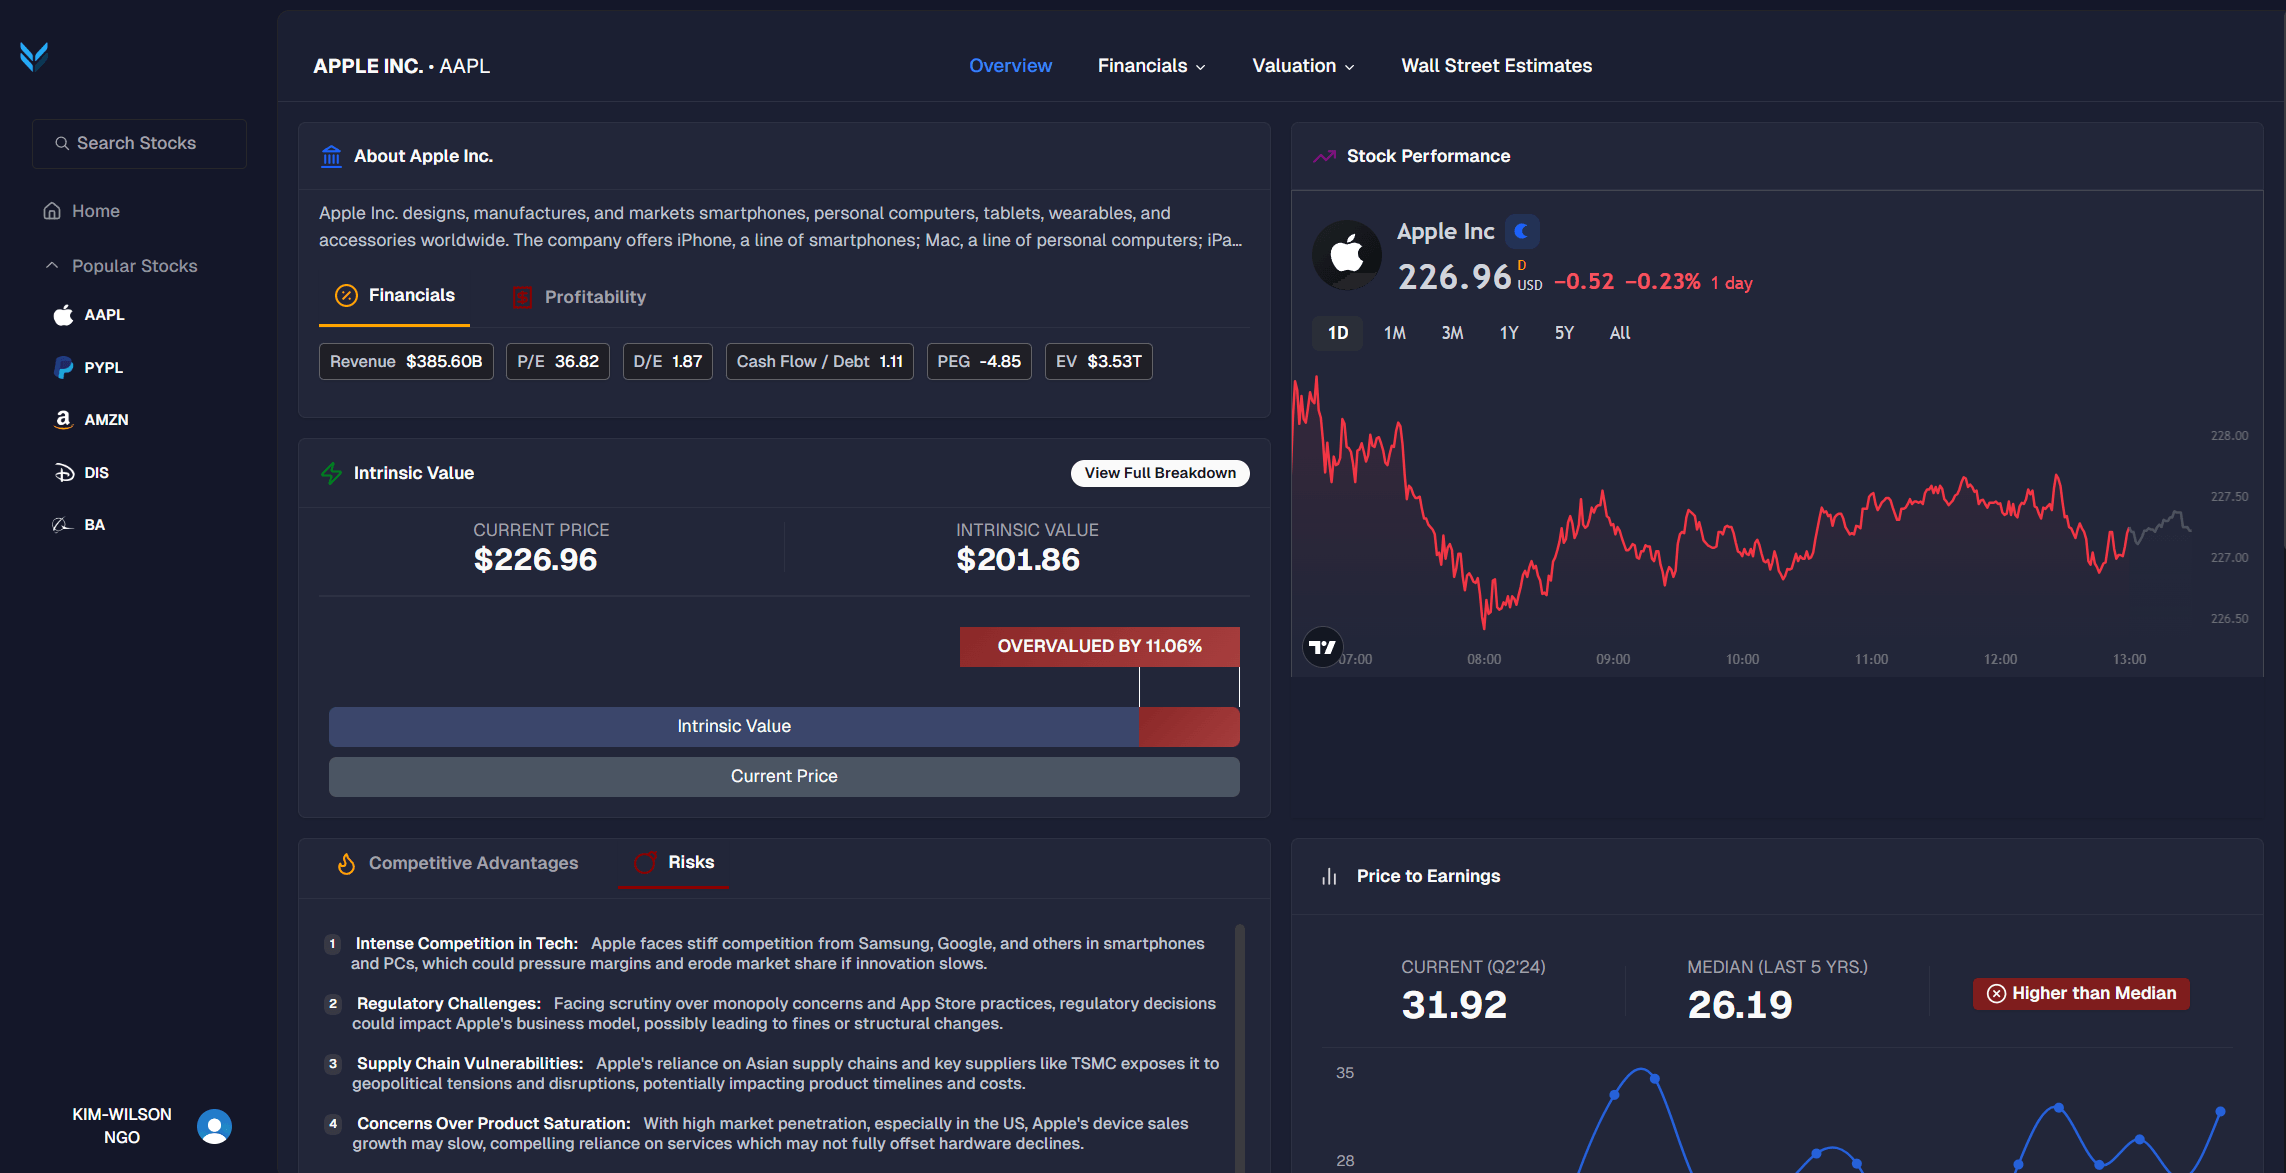Click the user avatar icon
Screen dimensions: 2286x1173
pos(214,1127)
